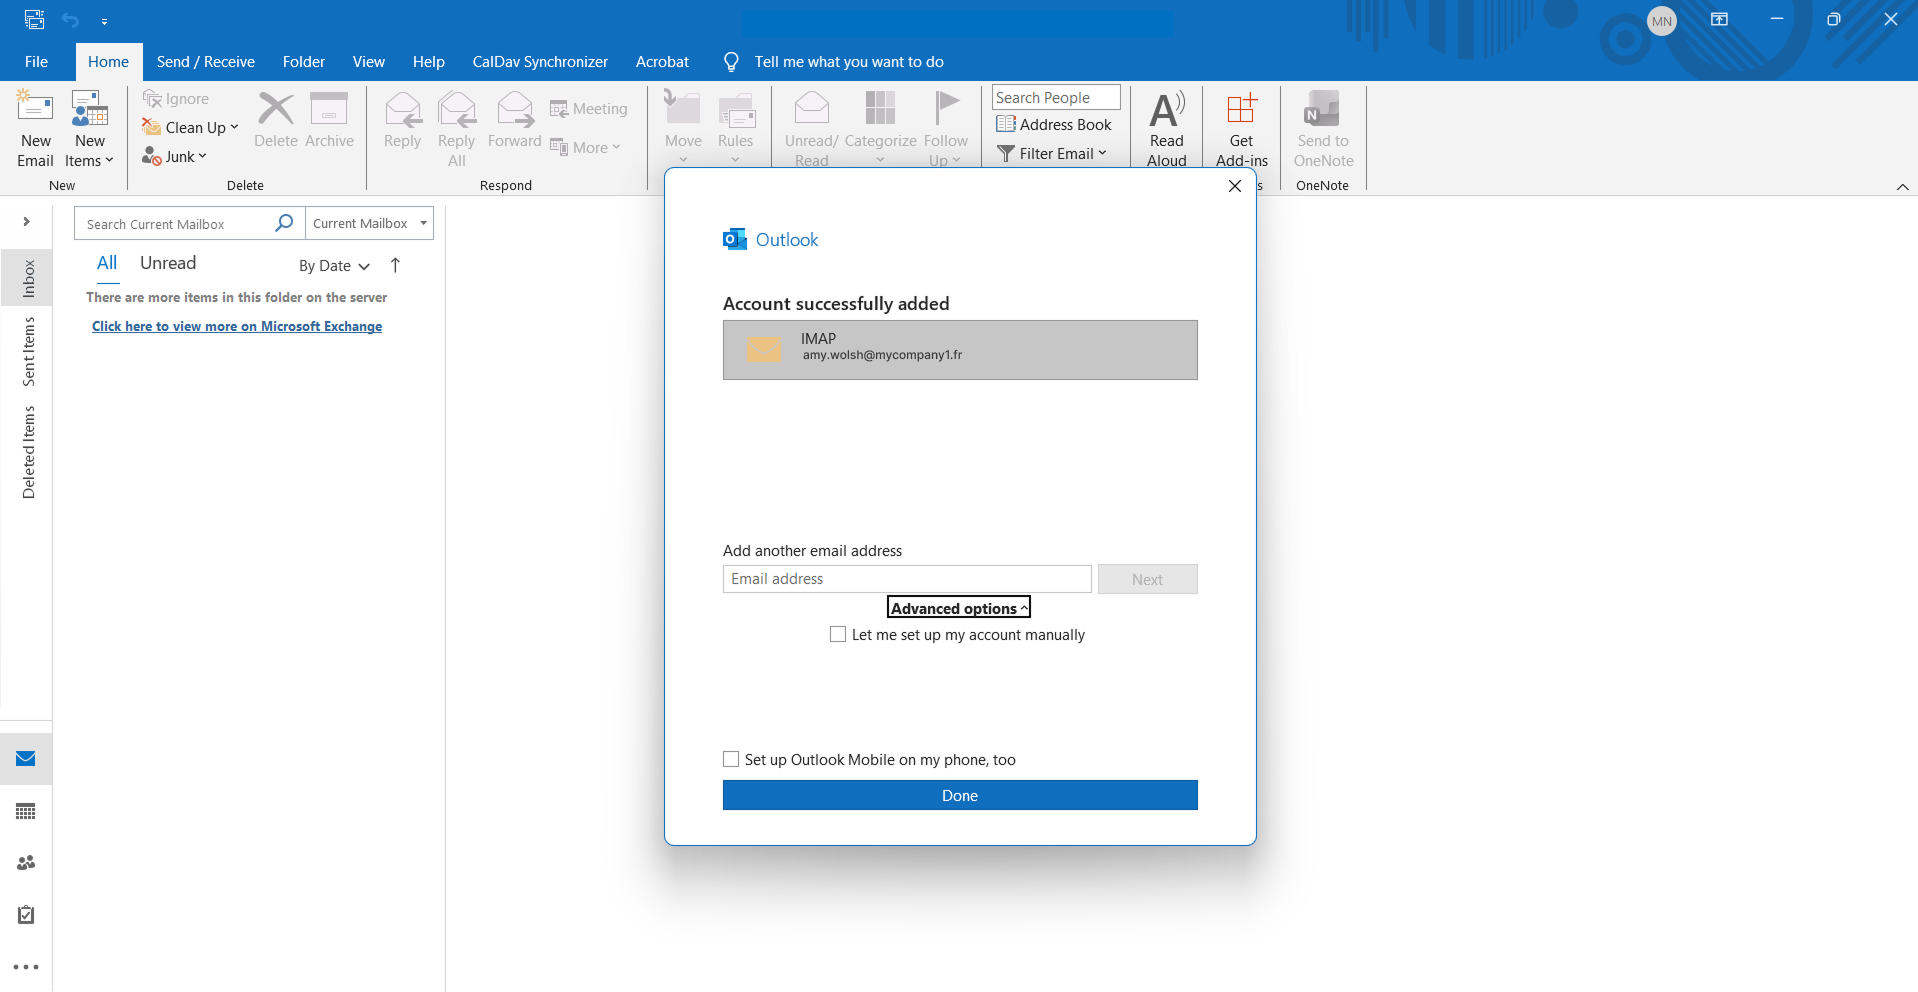The image size is (1918, 992).
Task: Click Tell me what you want to do
Action: pos(849,61)
